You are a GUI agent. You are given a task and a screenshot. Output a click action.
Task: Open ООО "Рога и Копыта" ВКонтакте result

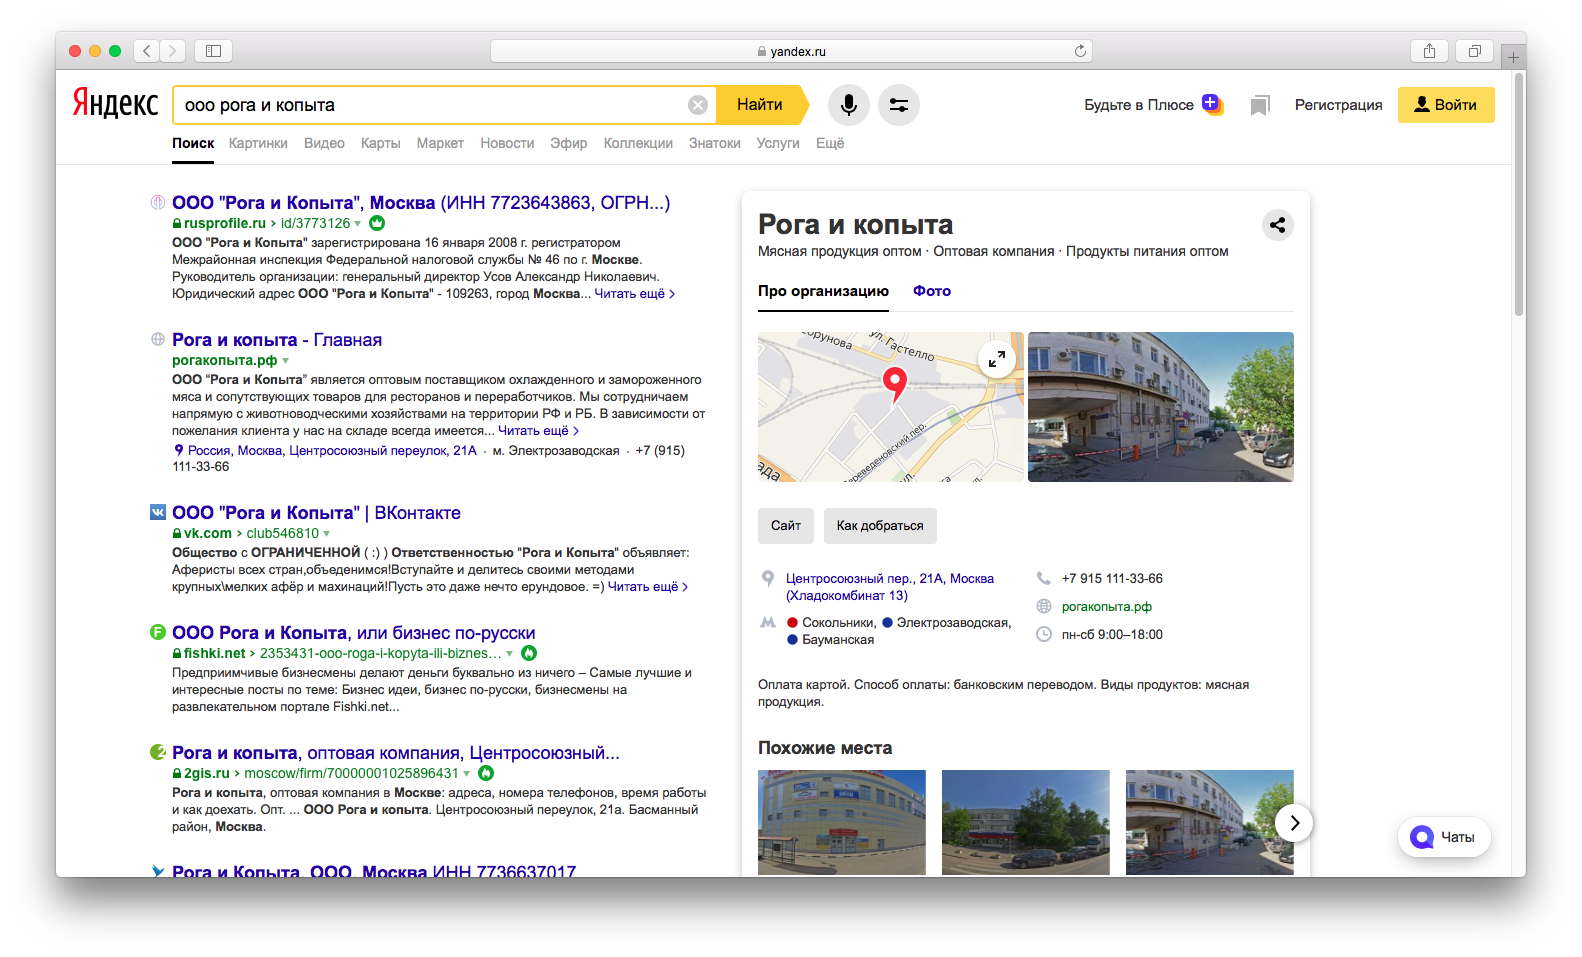tap(316, 513)
